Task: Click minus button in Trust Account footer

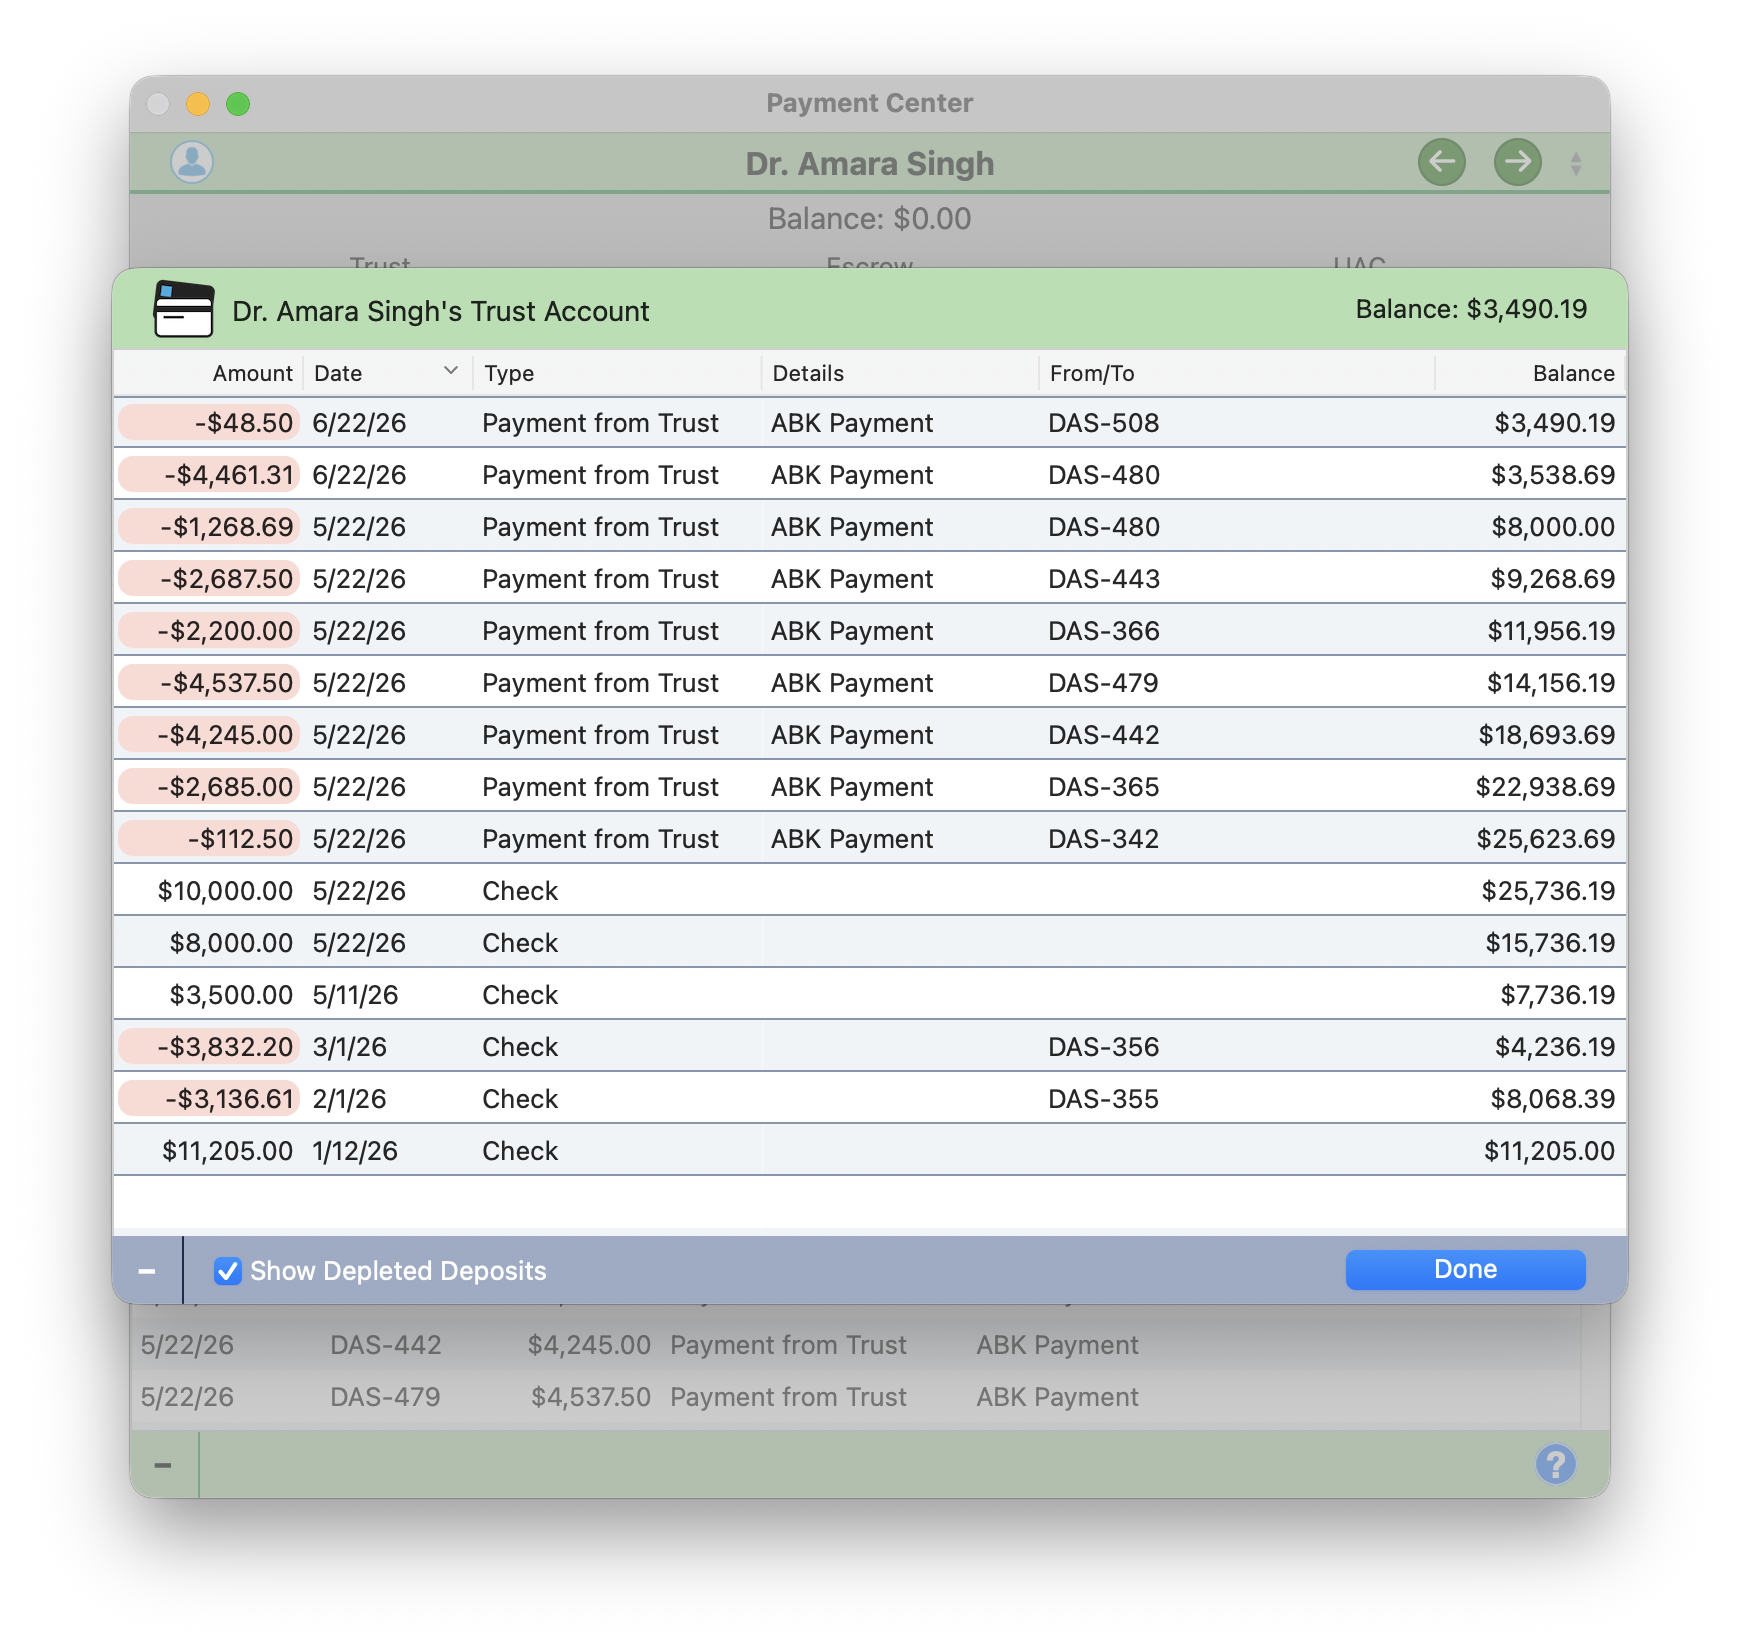Action: click(x=147, y=1271)
